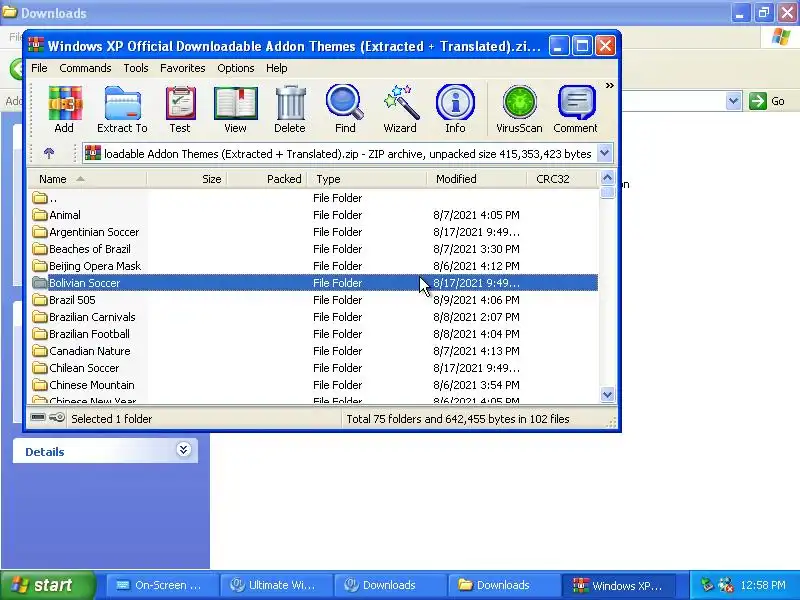Sort list by Name column

click(87, 179)
